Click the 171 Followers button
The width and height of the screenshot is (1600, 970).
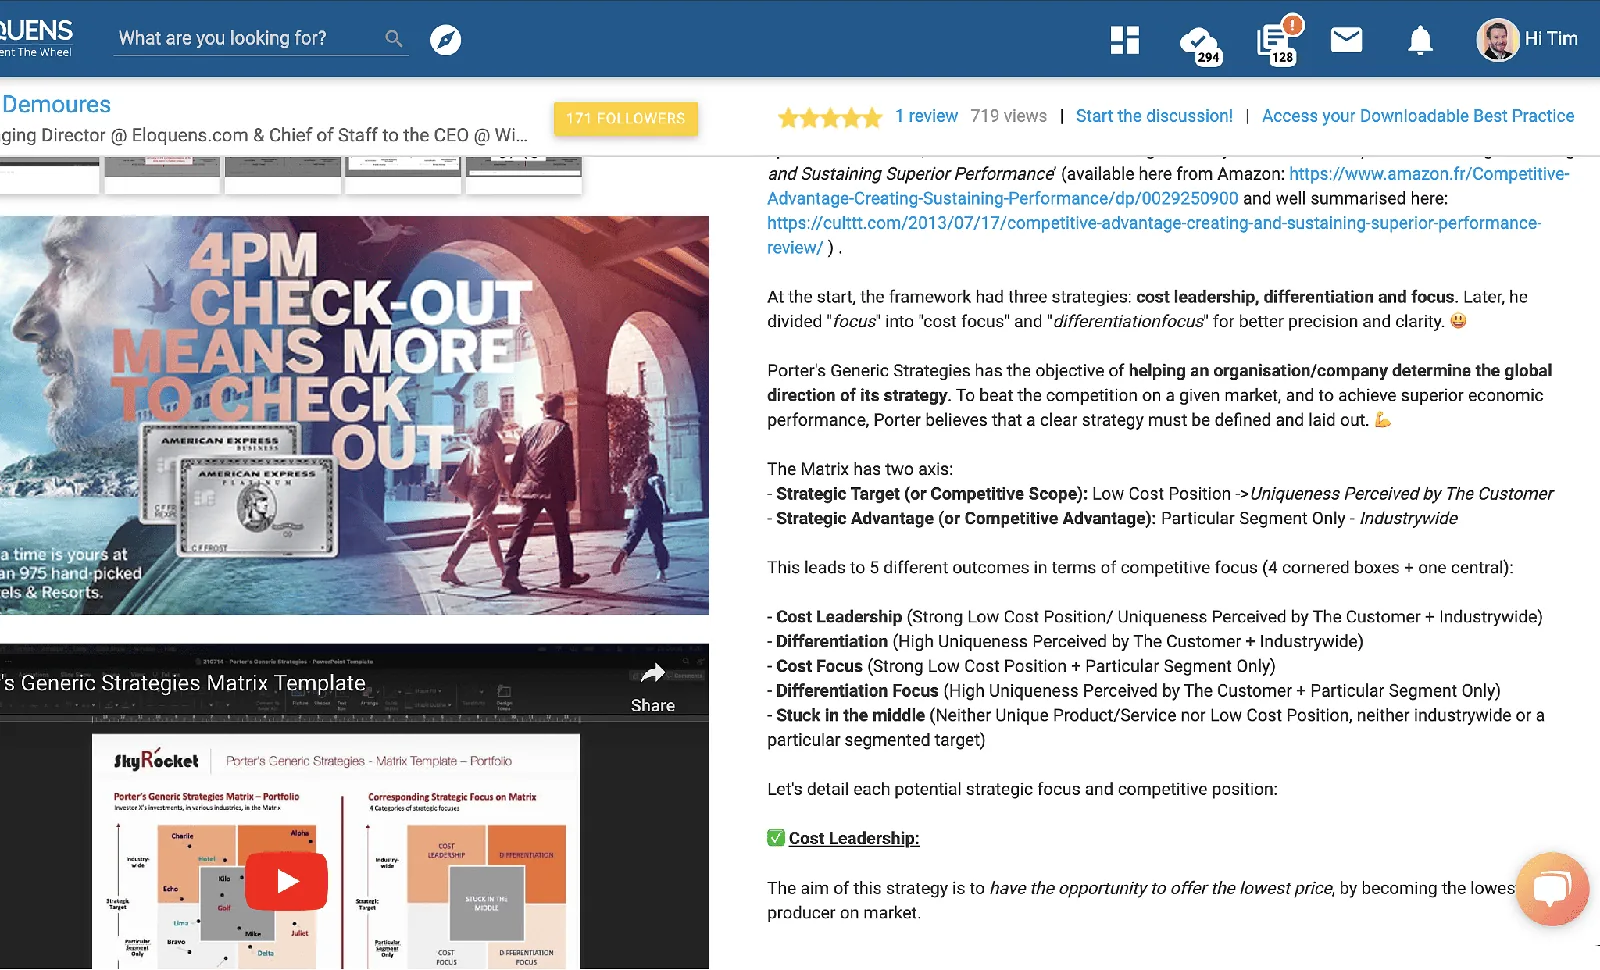[626, 119]
